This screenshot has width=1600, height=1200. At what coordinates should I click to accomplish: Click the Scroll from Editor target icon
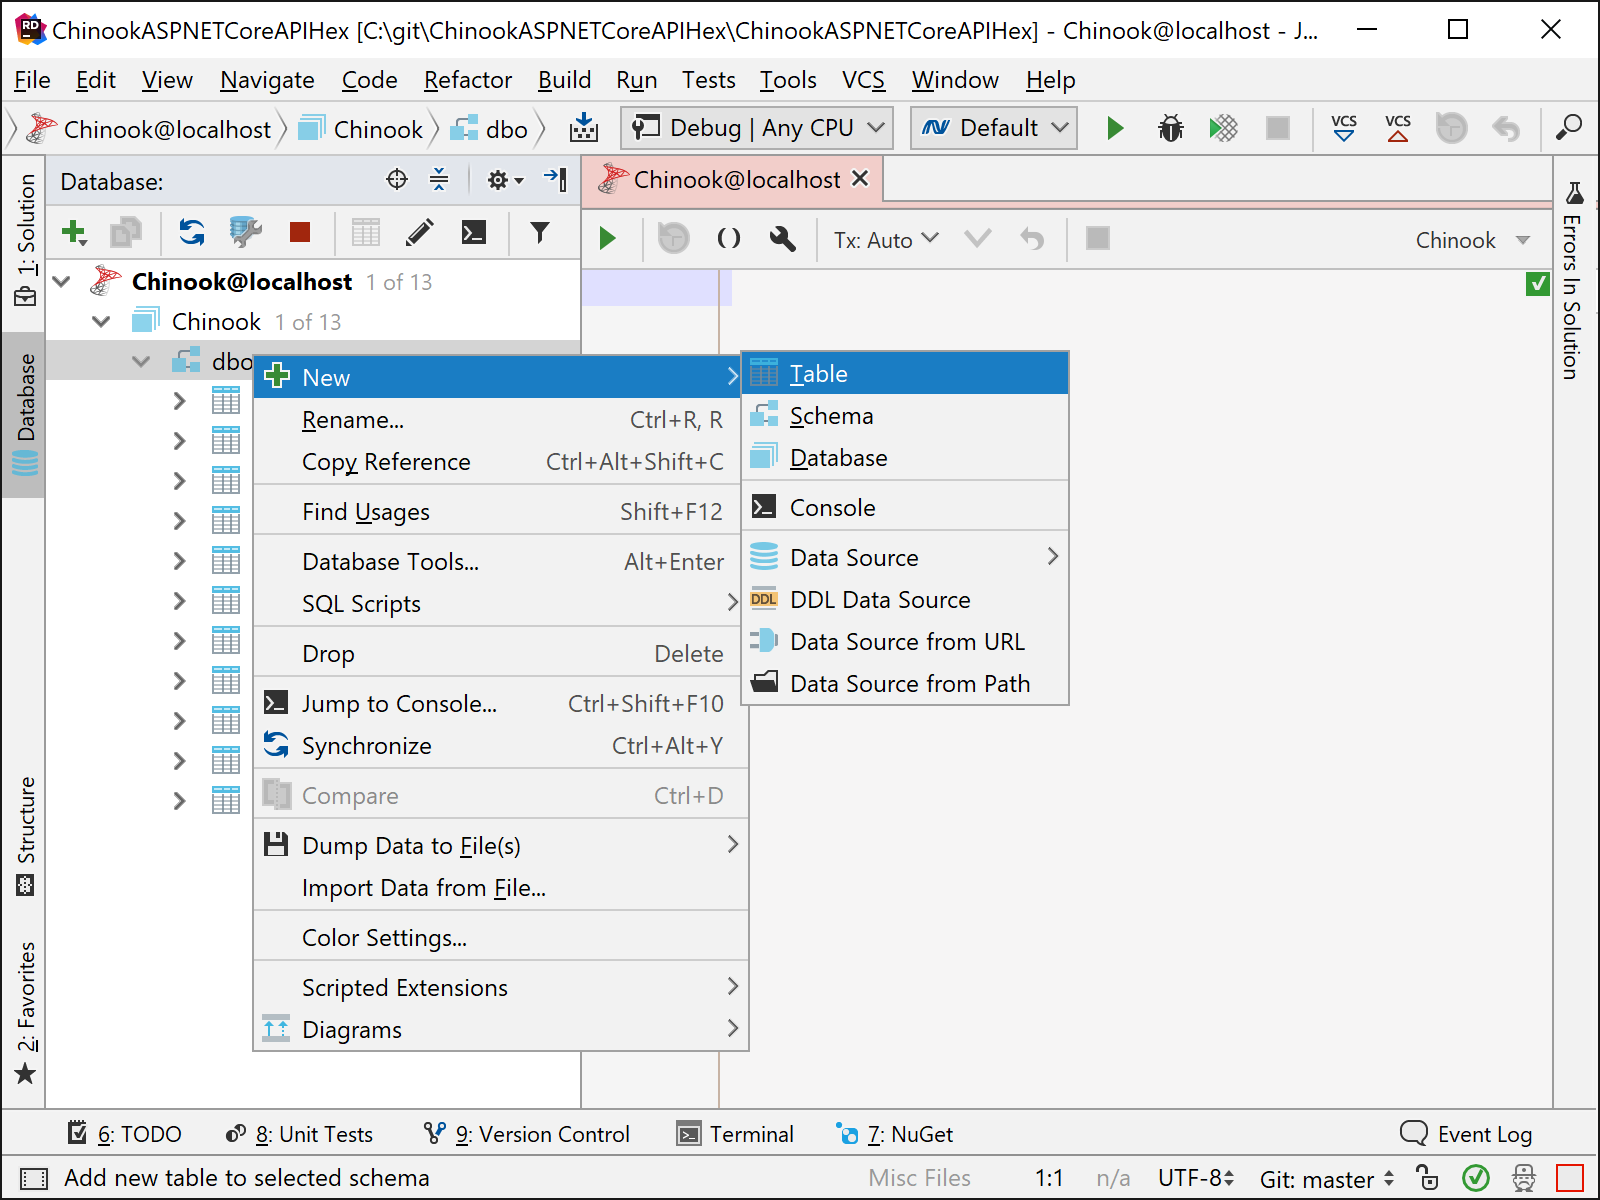[397, 180]
